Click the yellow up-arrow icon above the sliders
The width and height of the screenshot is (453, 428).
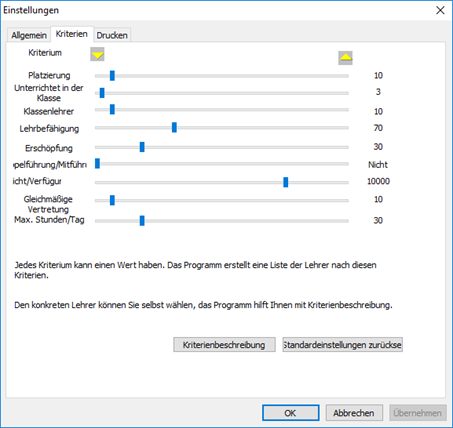click(x=345, y=58)
